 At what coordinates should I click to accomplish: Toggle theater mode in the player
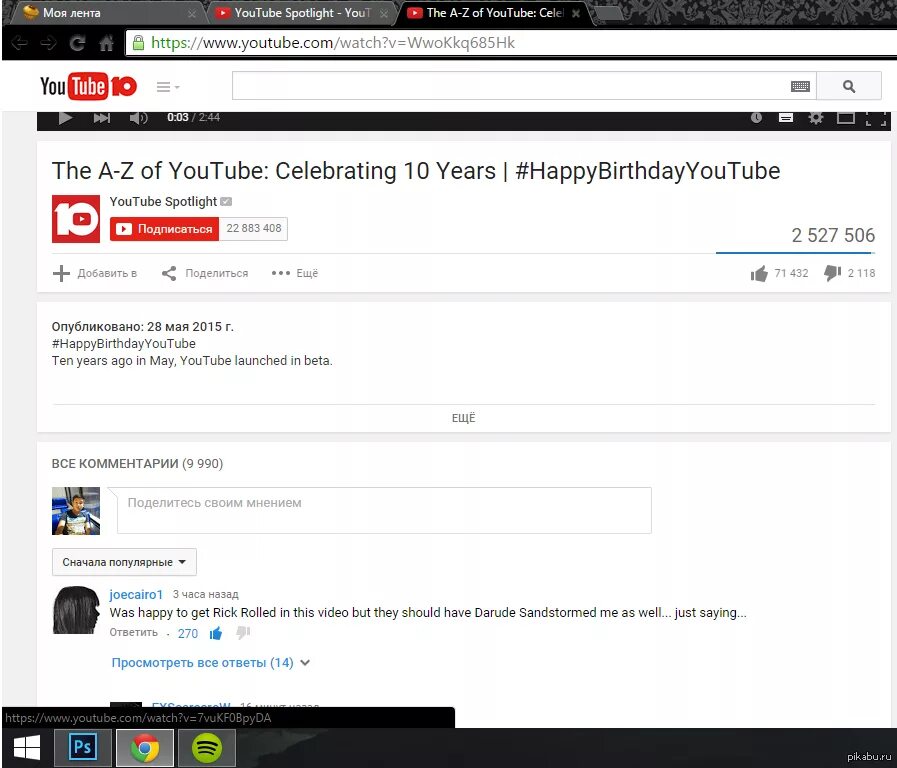(x=846, y=118)
